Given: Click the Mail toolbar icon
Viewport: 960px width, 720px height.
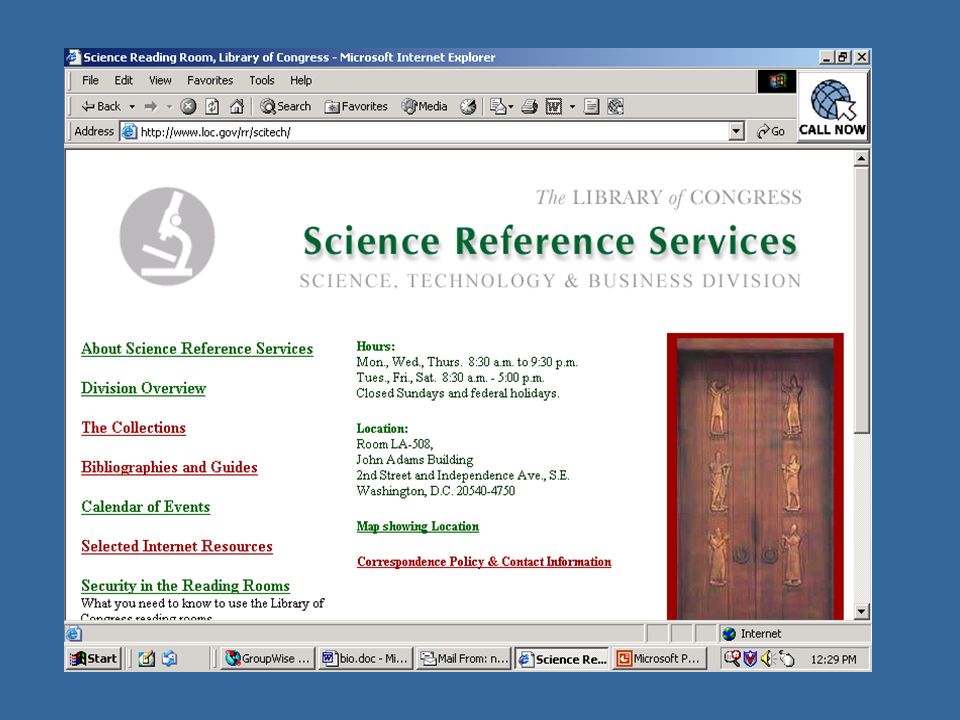Looking at the screenshot, I should coord(498,107).
